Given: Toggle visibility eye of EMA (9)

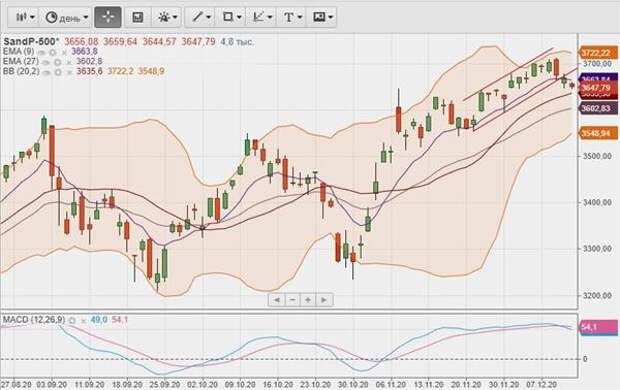Looking at the screenshot, I should pyautogui.click(x=42, y=52).
